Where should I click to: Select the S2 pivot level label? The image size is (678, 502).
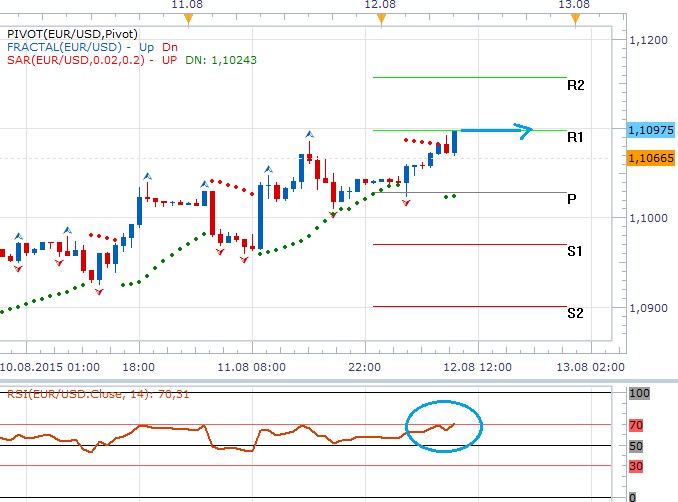575,313
